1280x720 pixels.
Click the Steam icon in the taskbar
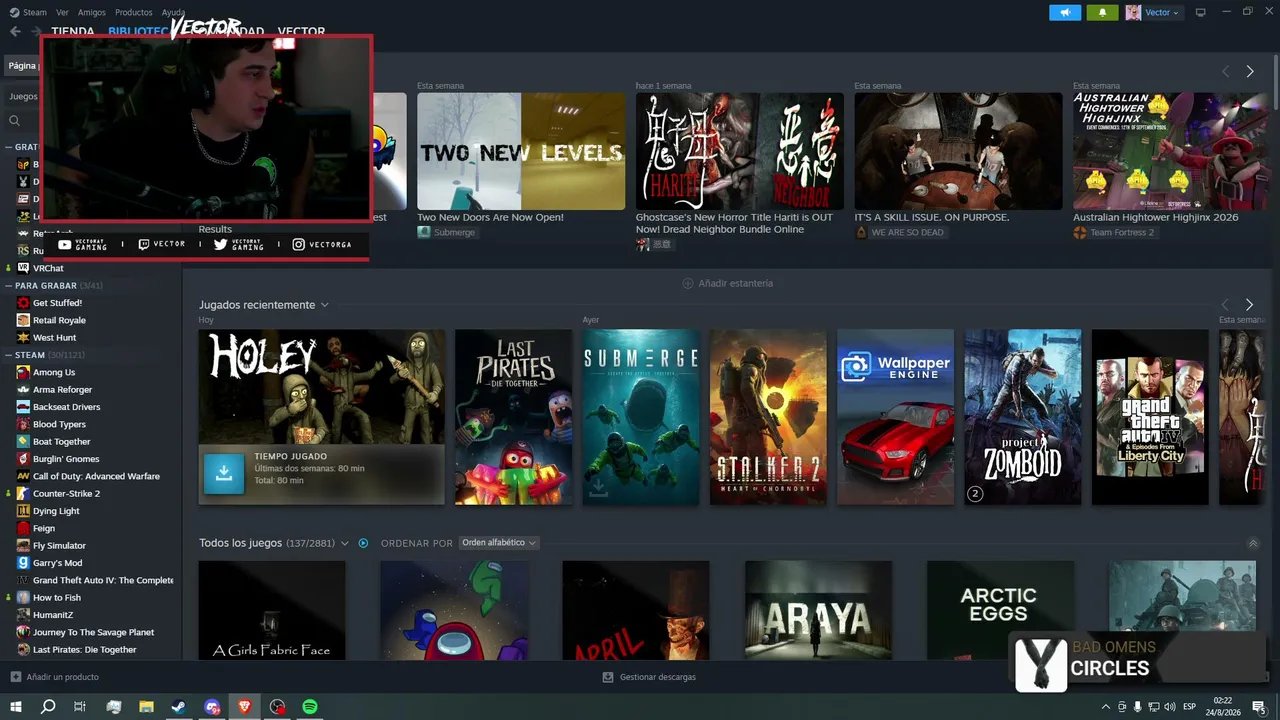[x=179, y=707]
